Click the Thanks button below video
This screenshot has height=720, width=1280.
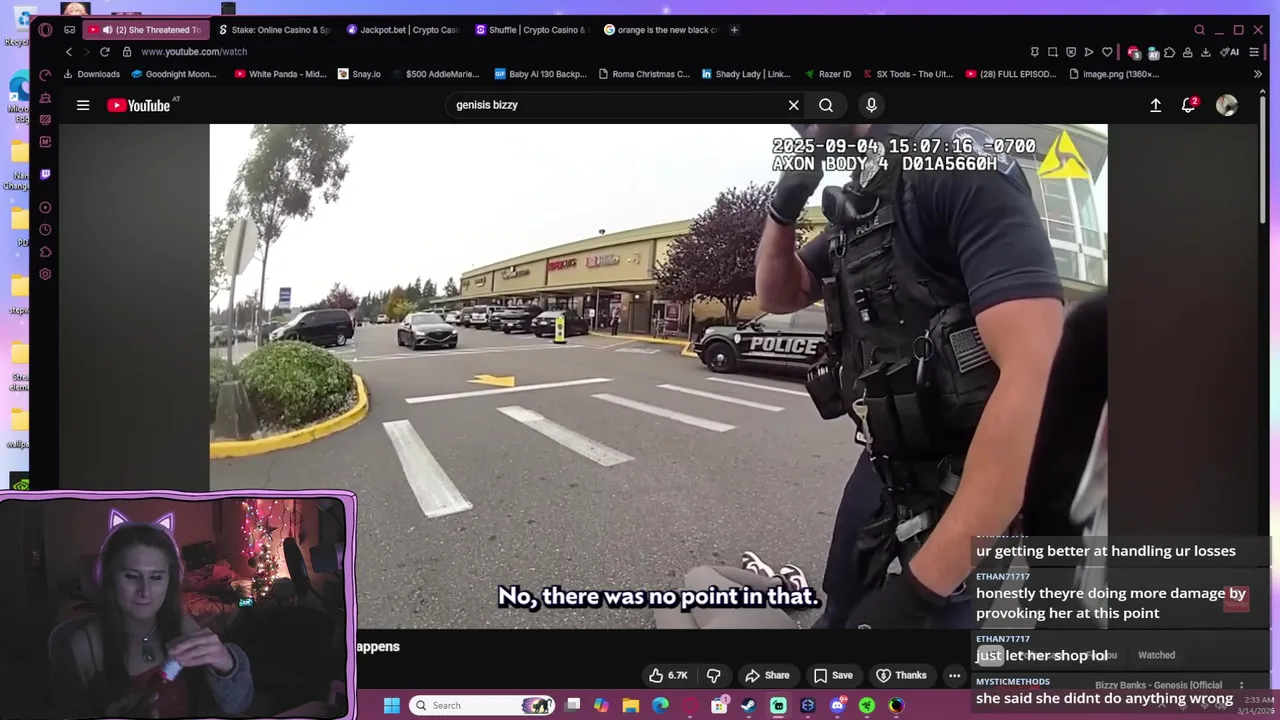[901, 675]
